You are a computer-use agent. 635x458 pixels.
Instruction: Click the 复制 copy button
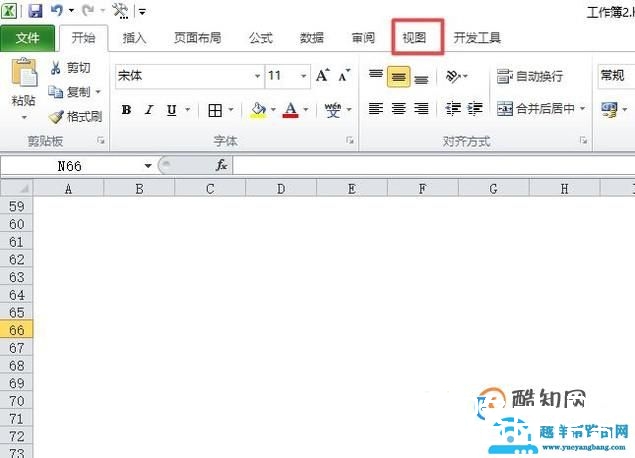[x=70, y=92]
